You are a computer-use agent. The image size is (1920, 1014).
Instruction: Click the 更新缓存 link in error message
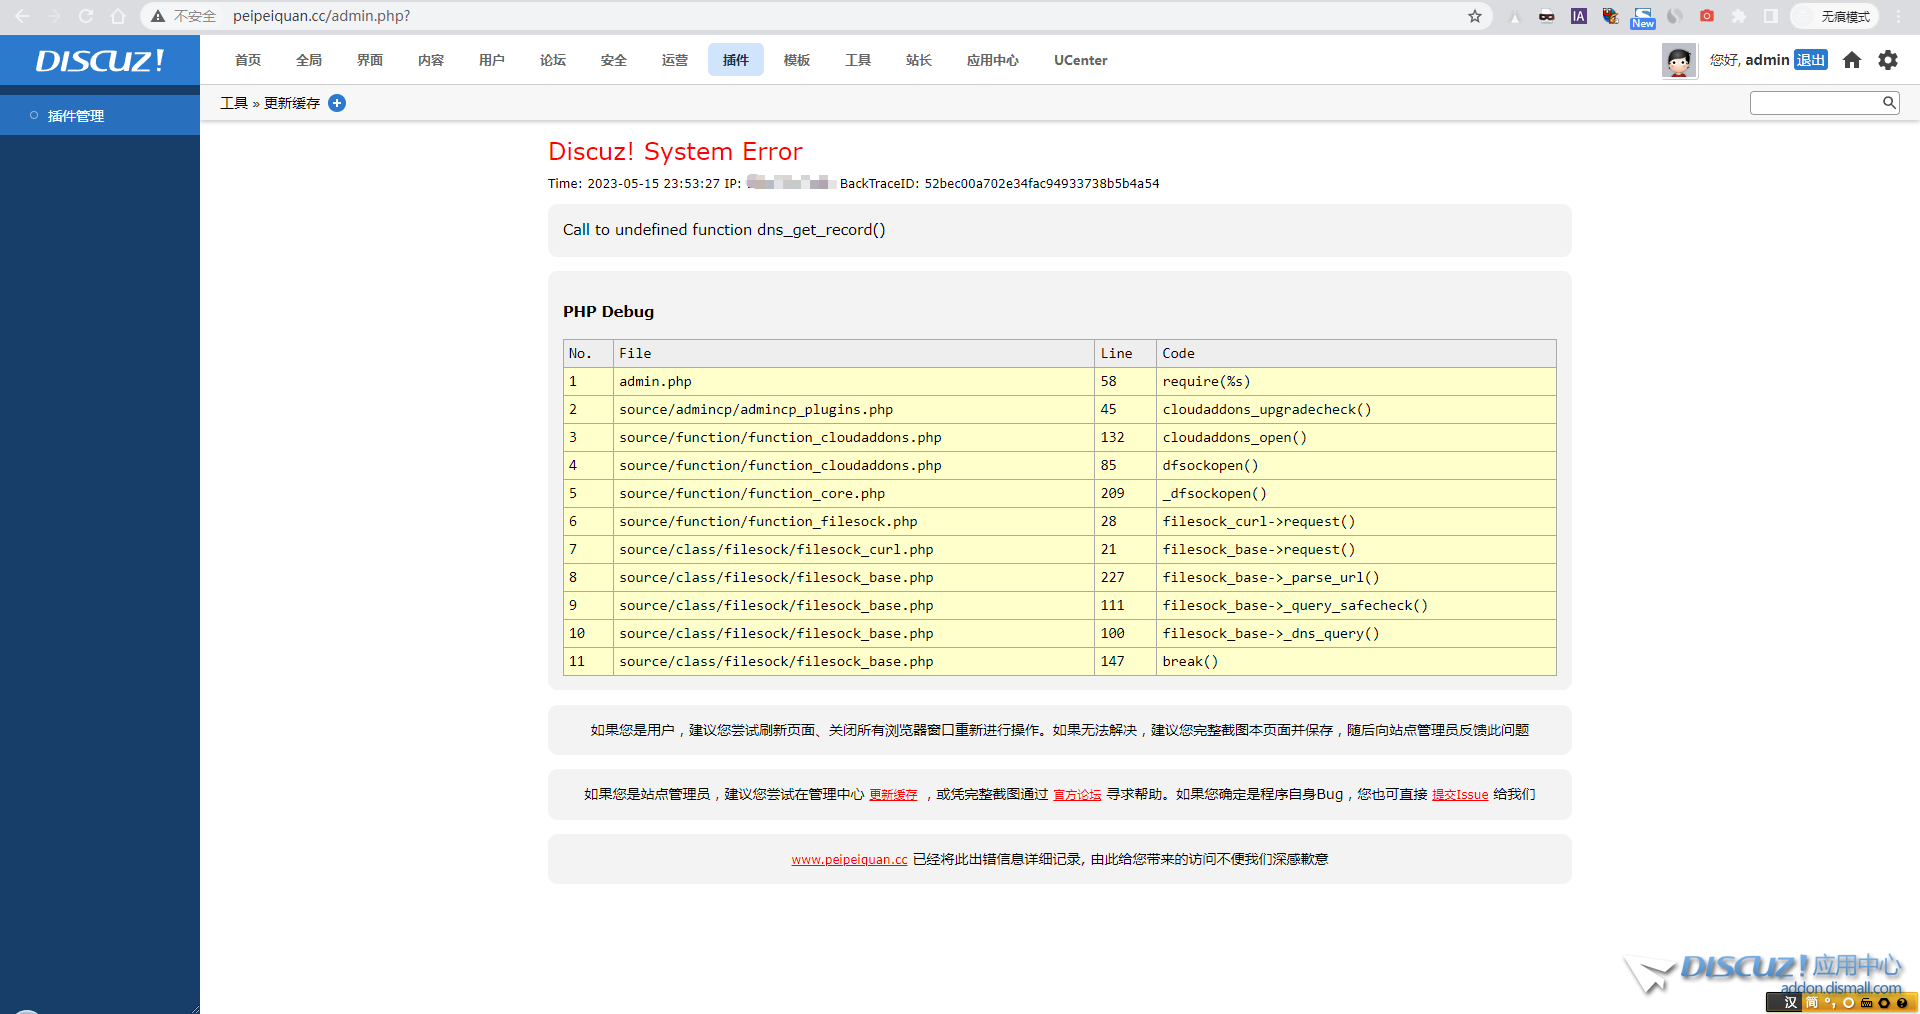pos(893,795)
